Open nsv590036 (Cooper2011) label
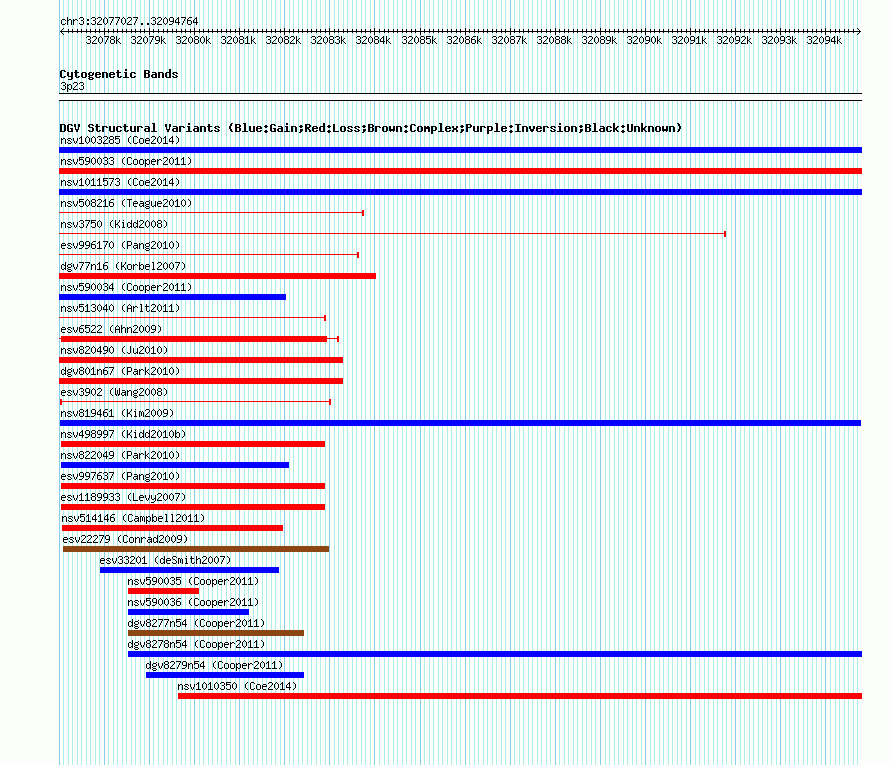This screenshot has height=765, width=890. (x=193, y=602)
